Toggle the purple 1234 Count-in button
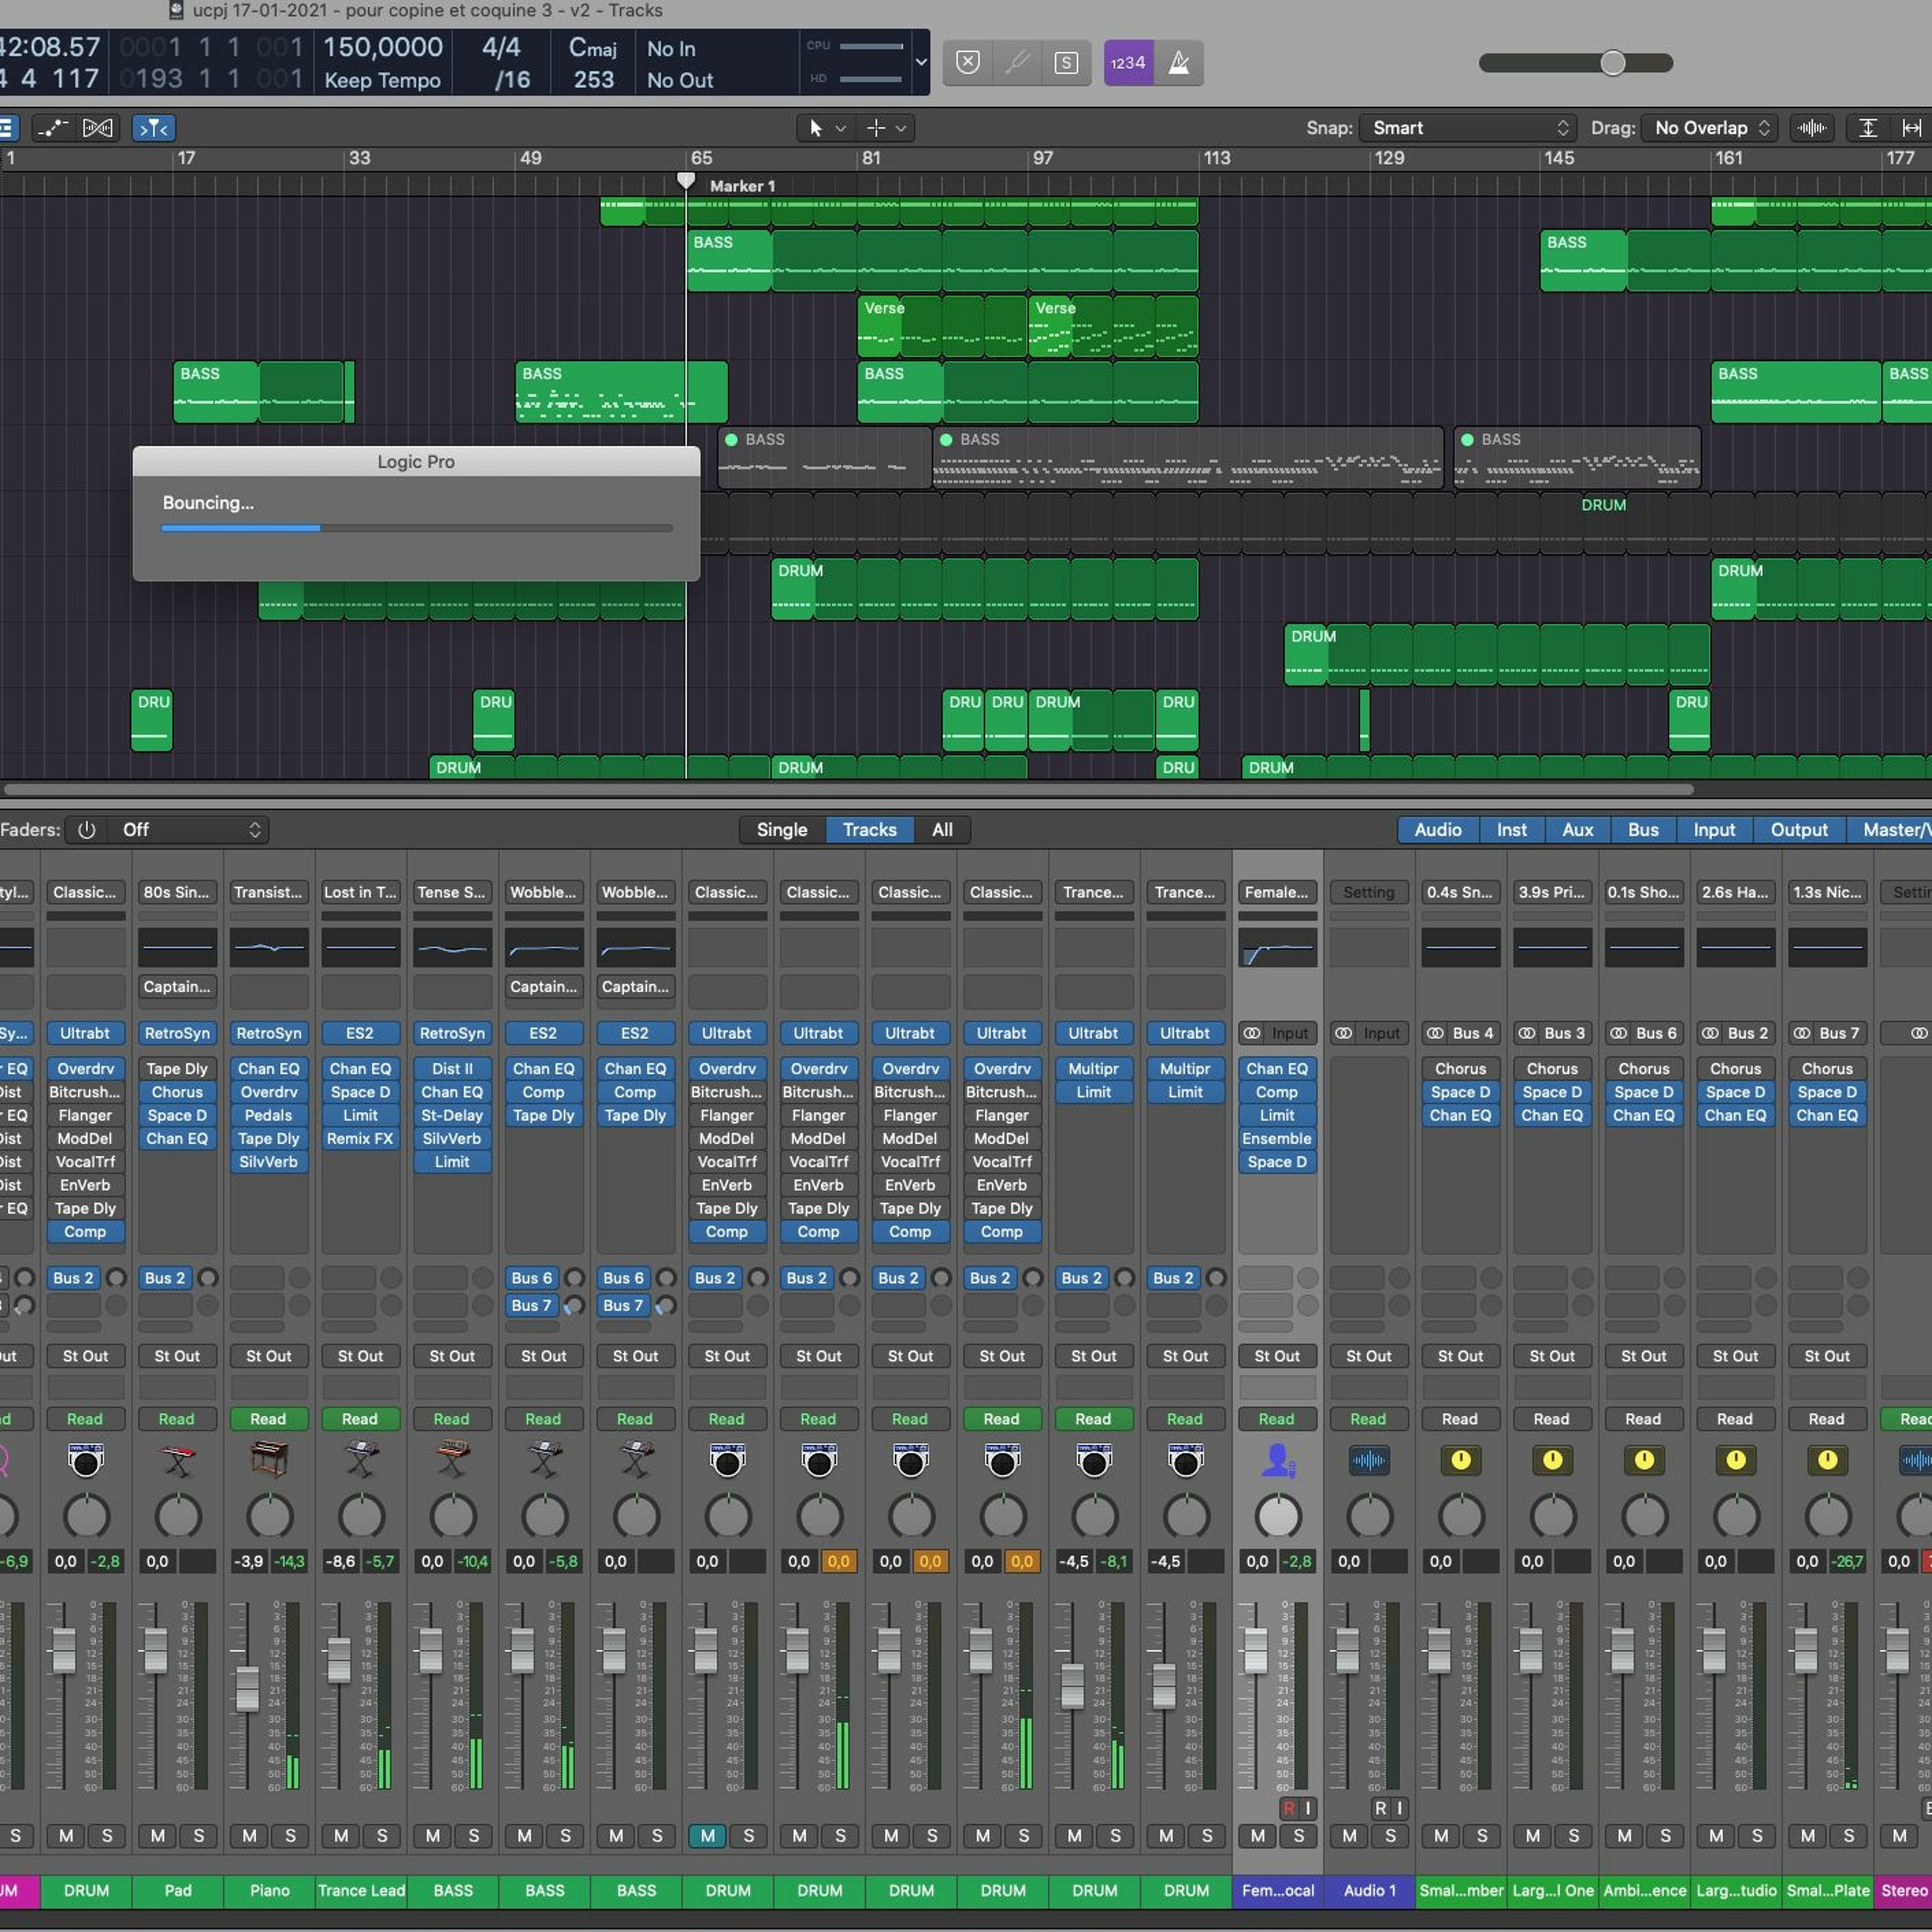 click(1128, 63)
